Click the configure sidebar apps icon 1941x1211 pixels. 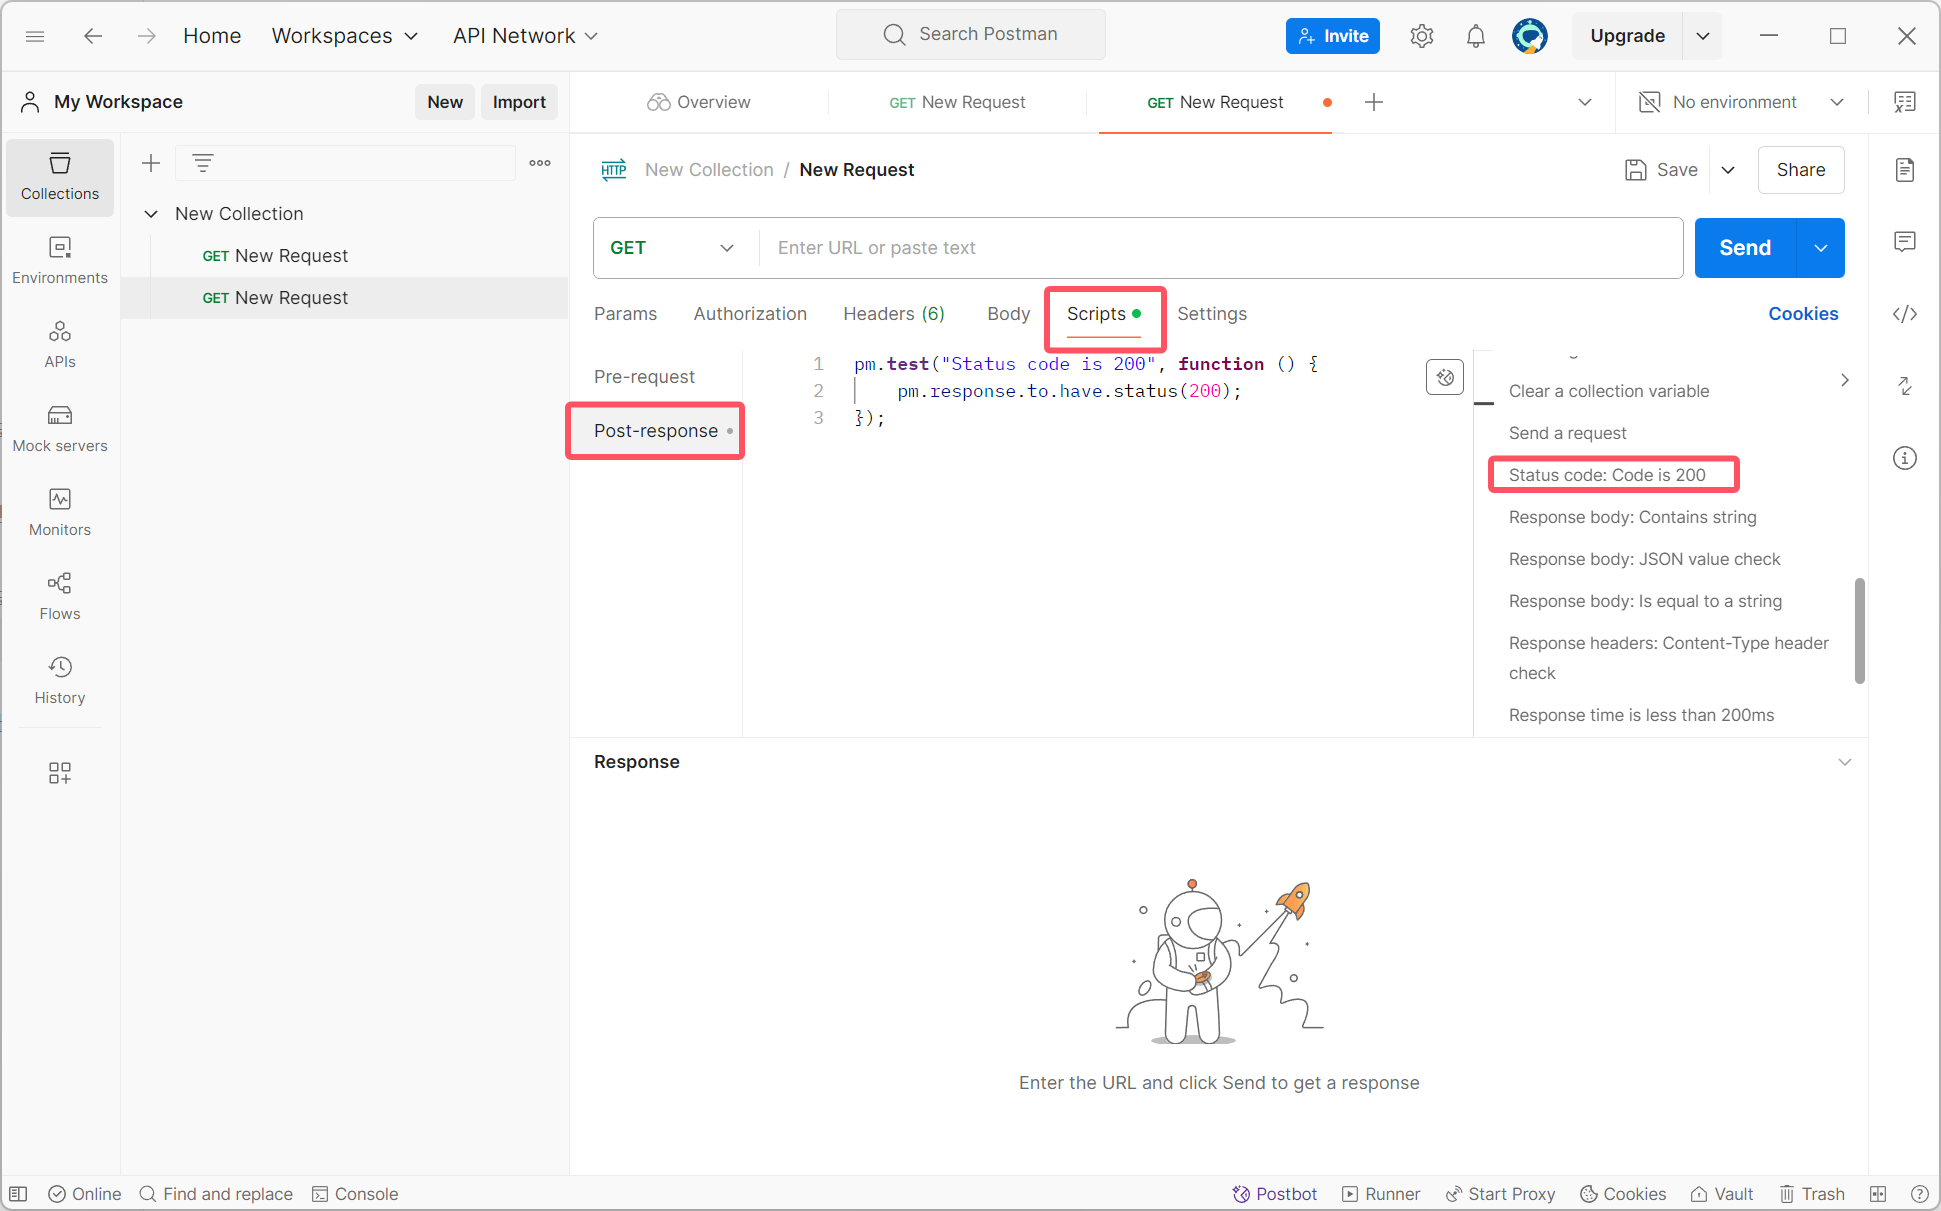[60, 773]
